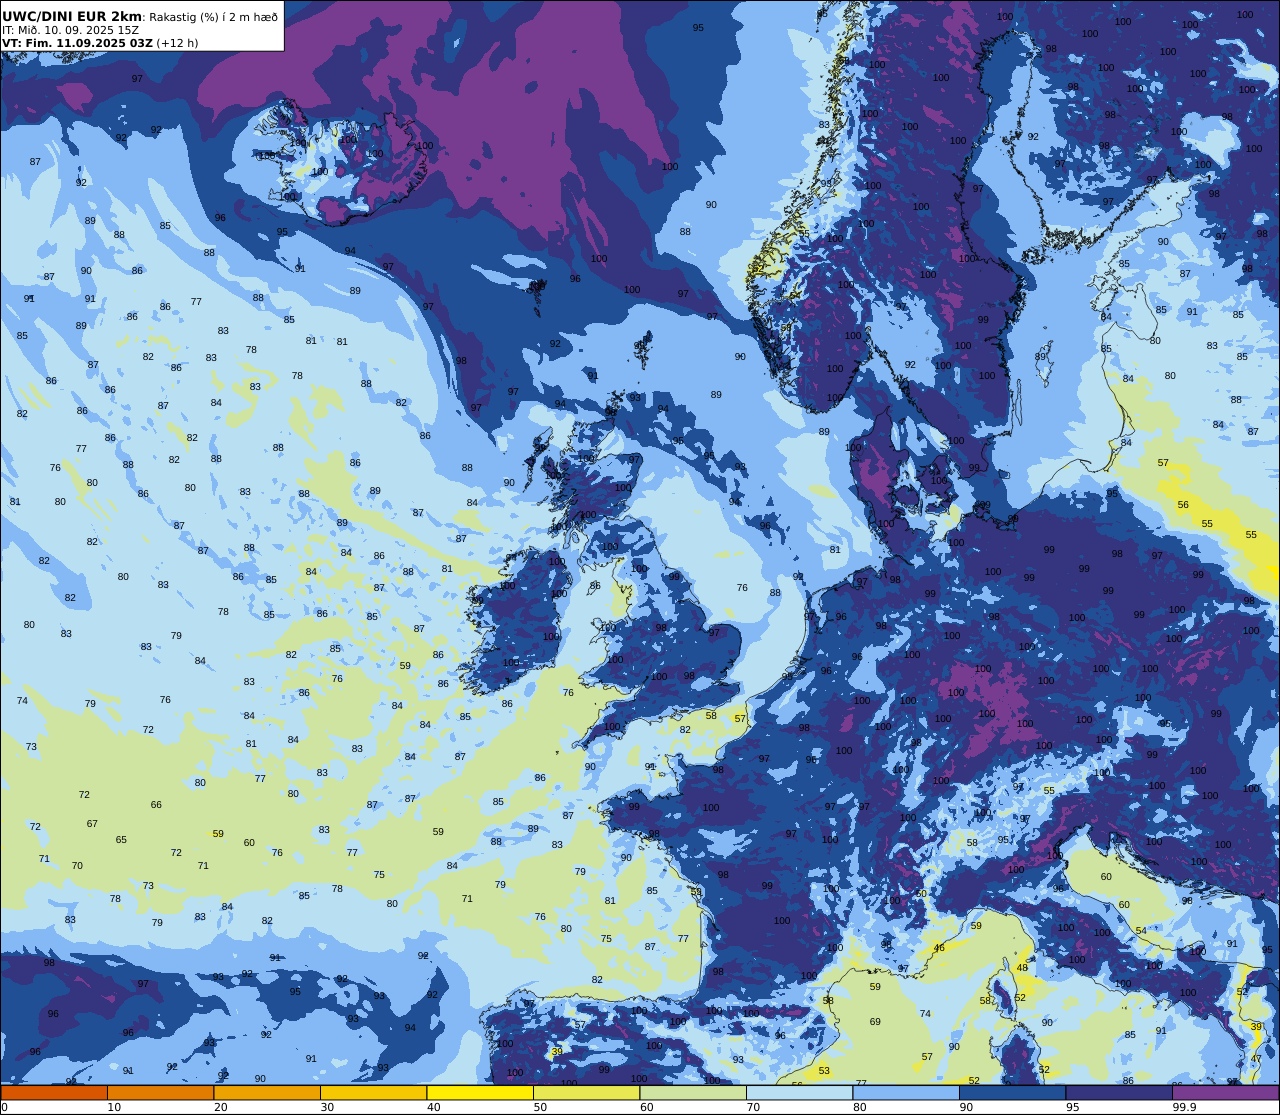Select the orange 10–20 legend color block

click(x=160, y=1092)
